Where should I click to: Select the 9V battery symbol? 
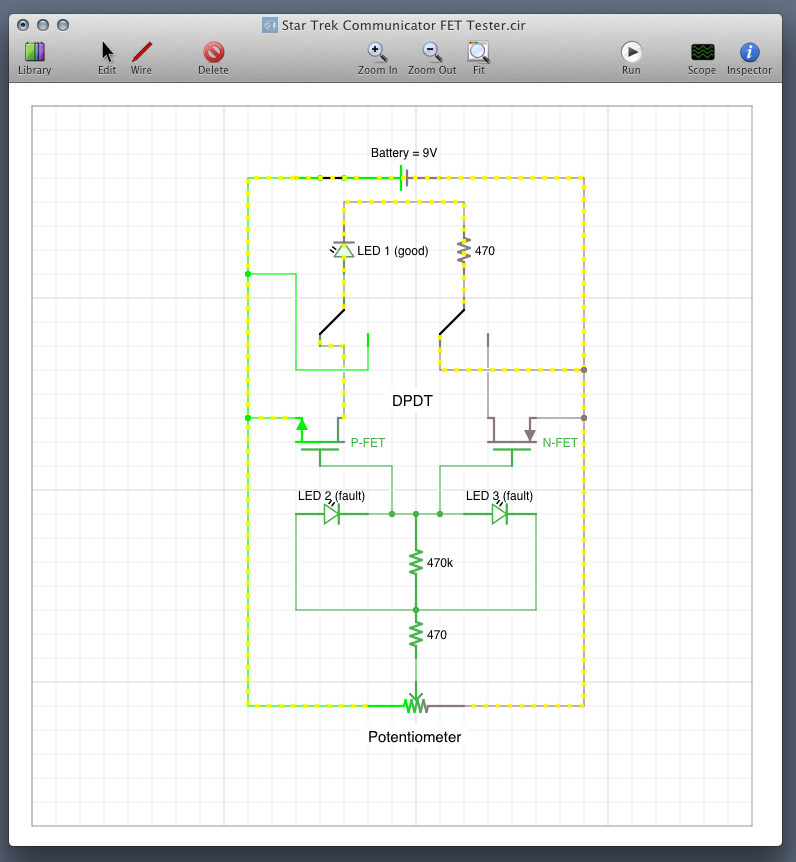(404, 178)
